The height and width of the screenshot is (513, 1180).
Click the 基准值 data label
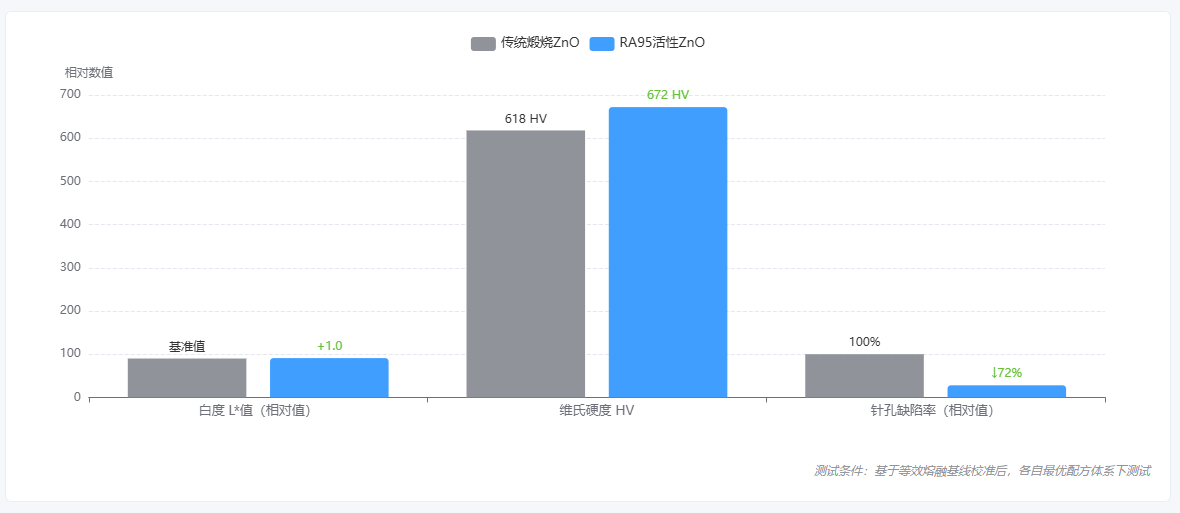coord(187,347)
